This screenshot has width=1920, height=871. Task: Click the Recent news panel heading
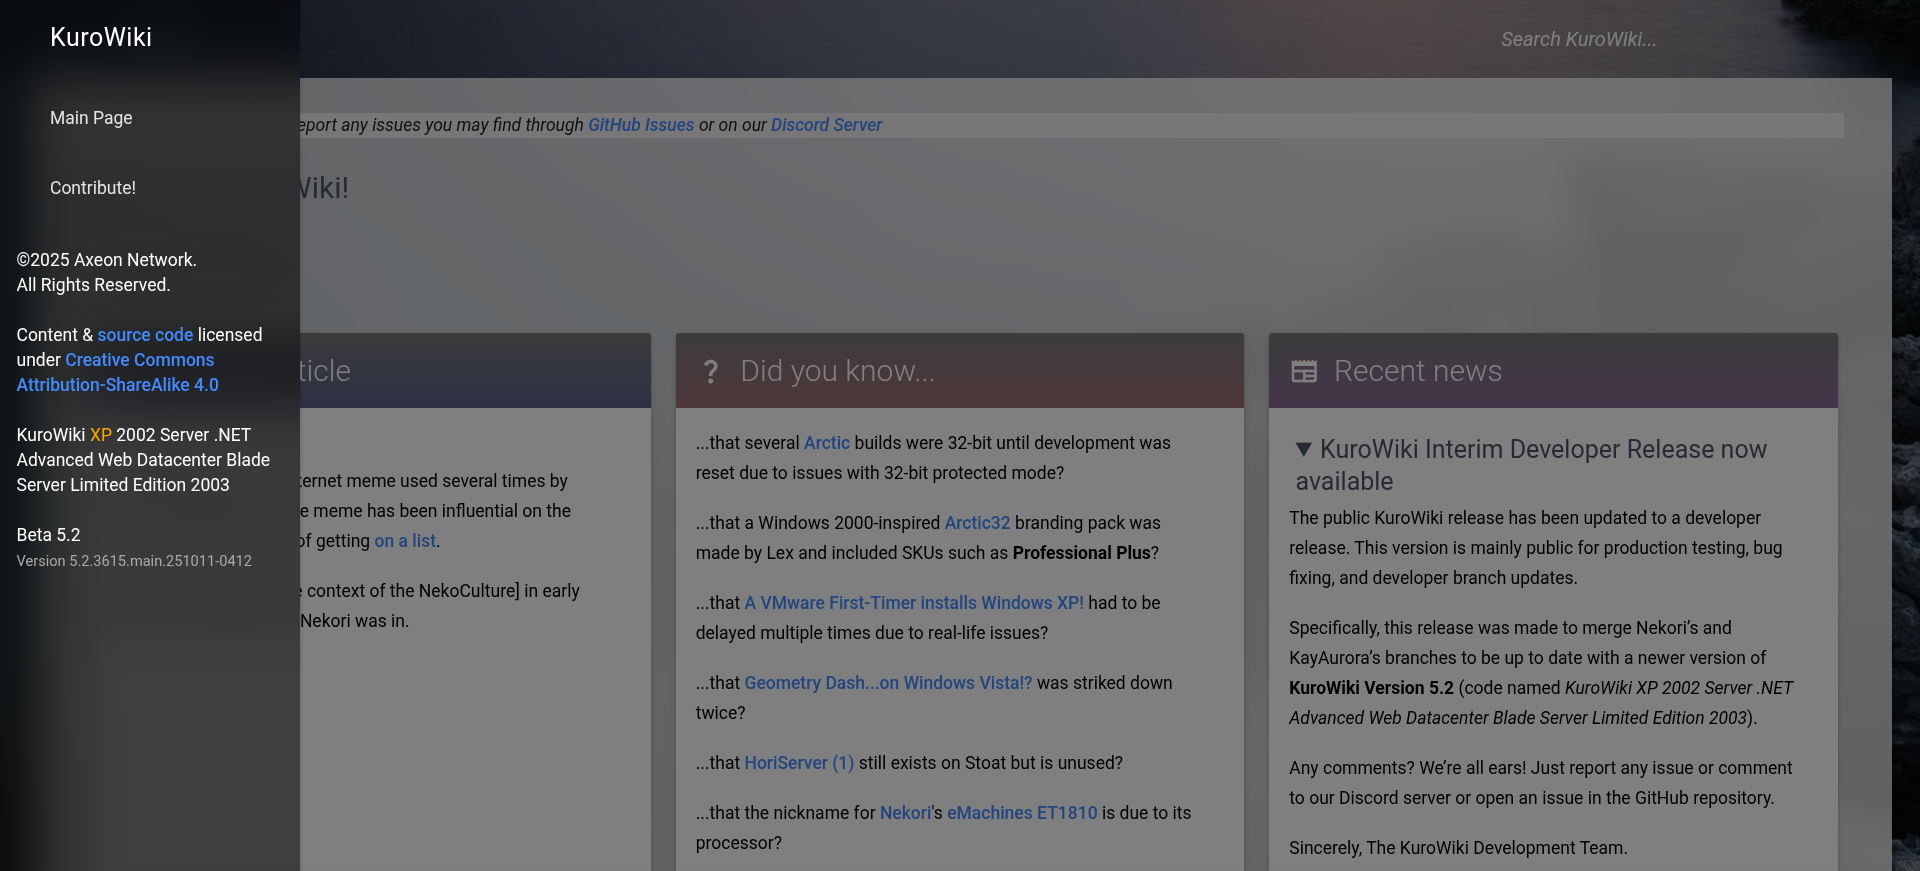[1417, 372]
